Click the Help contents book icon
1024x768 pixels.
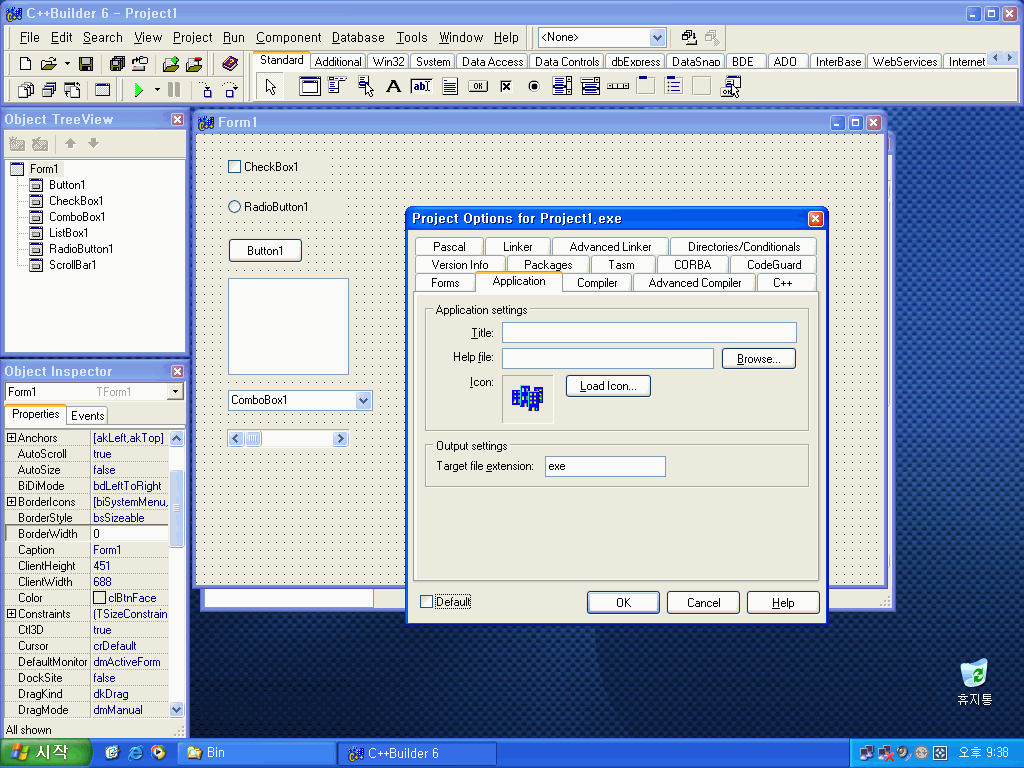(230, 64)
